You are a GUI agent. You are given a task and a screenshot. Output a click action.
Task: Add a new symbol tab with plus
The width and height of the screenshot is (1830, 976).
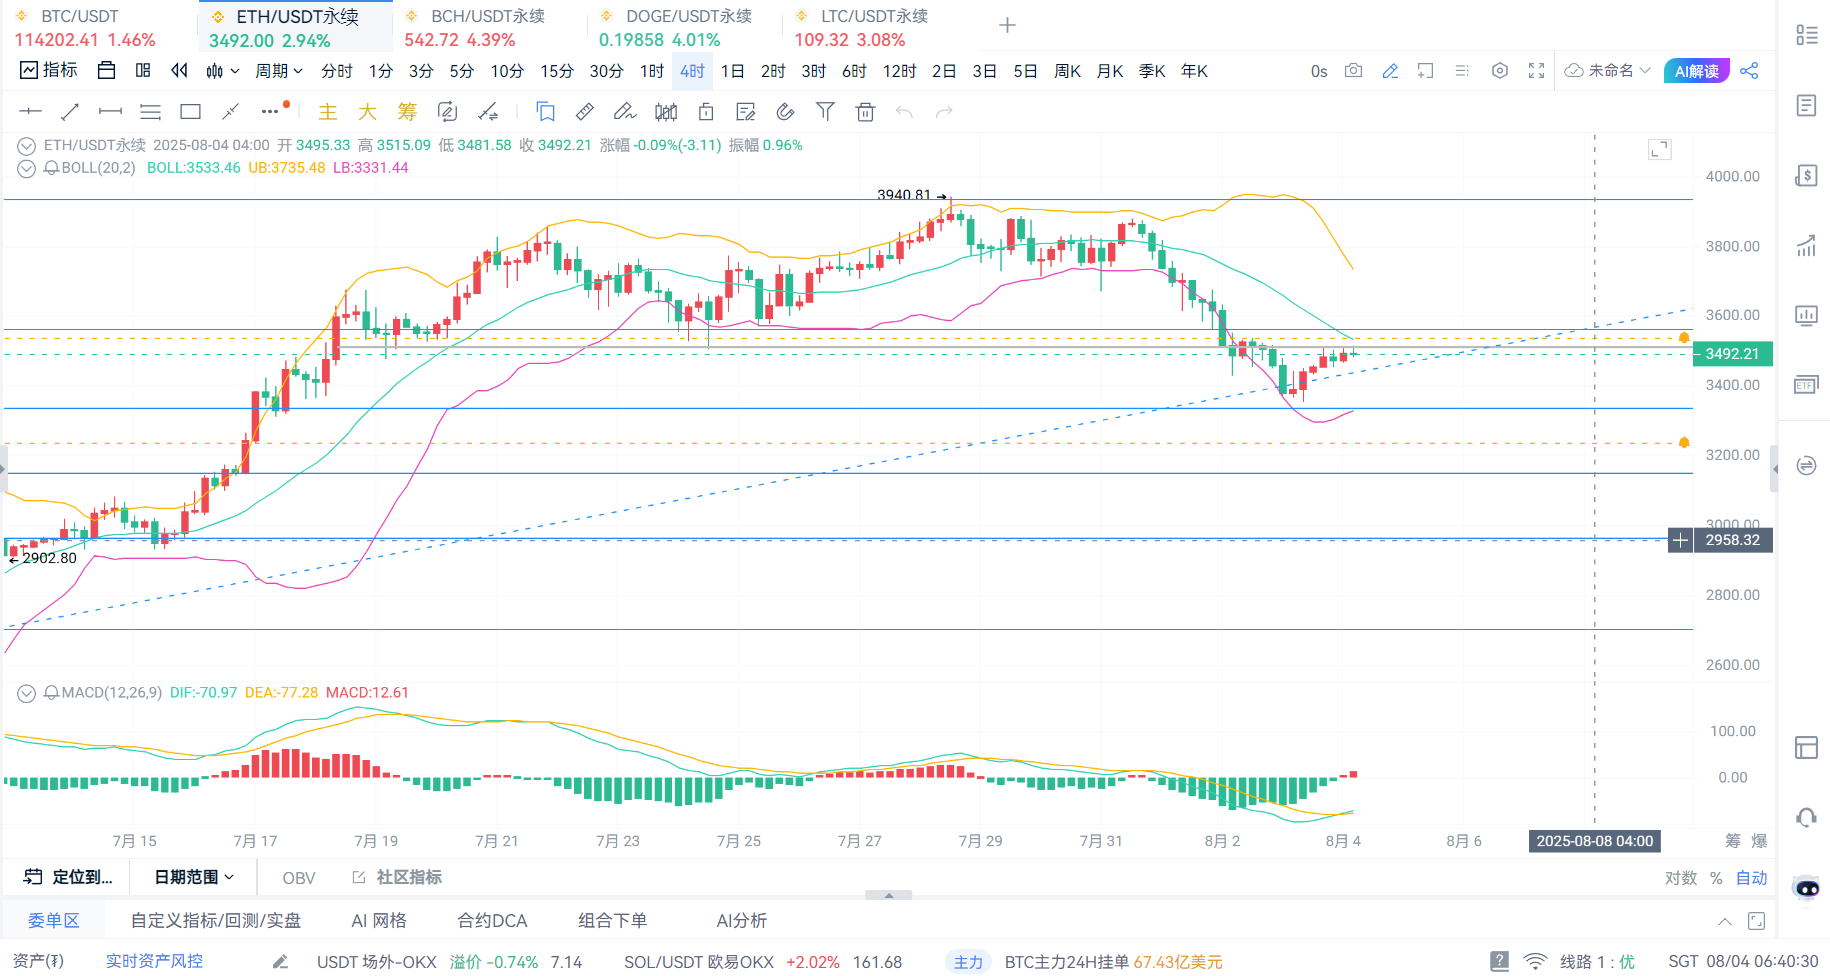click(x=1007, y=25)
